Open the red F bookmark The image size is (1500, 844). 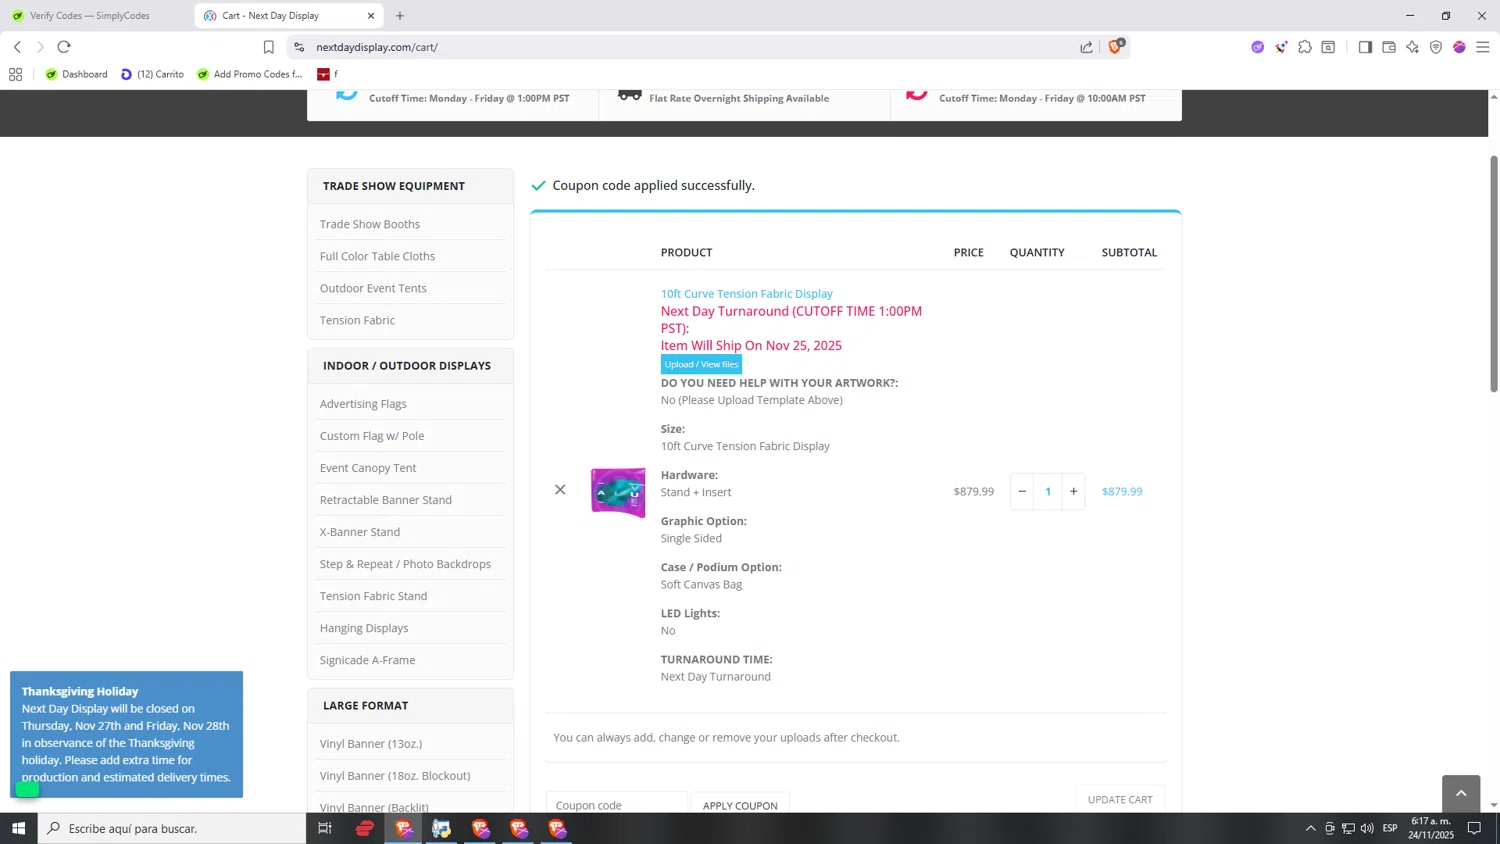326,74
